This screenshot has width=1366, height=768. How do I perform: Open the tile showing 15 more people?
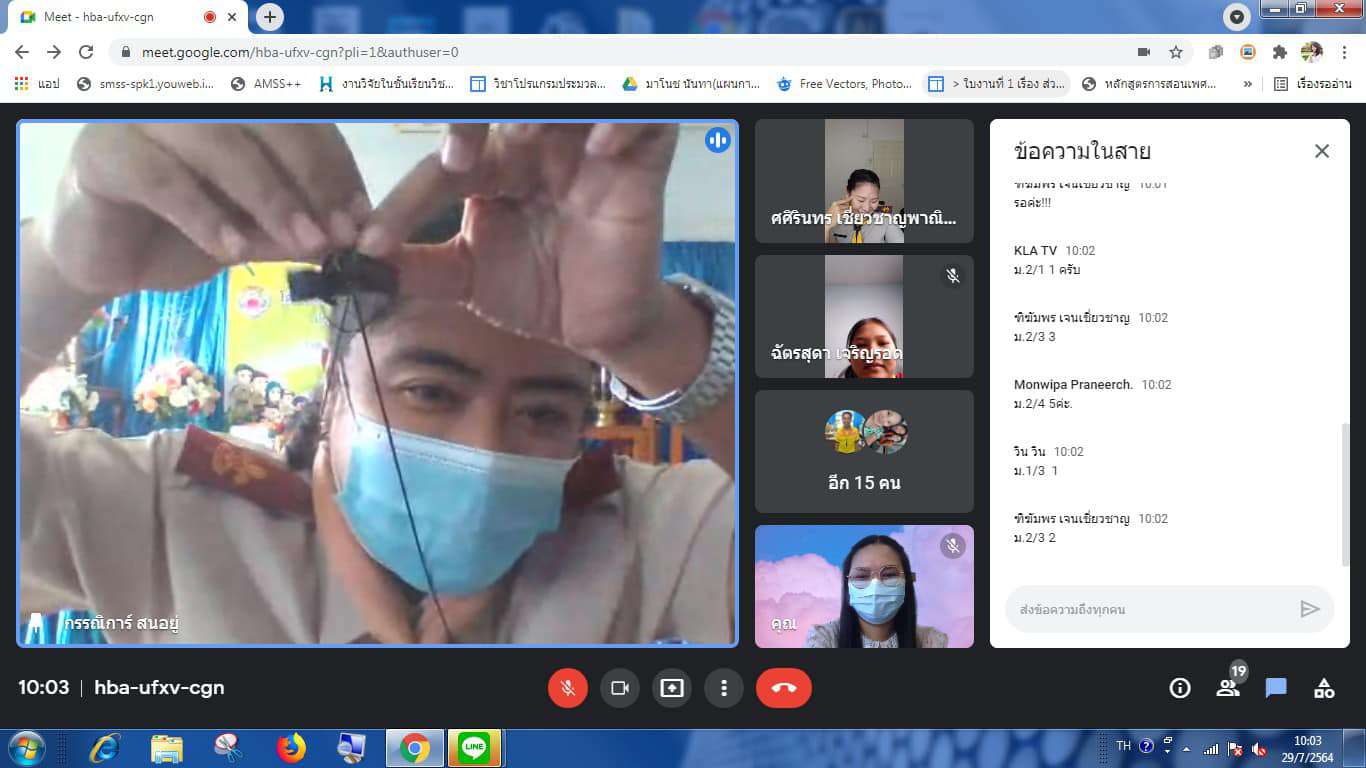[x=864, y=451]
